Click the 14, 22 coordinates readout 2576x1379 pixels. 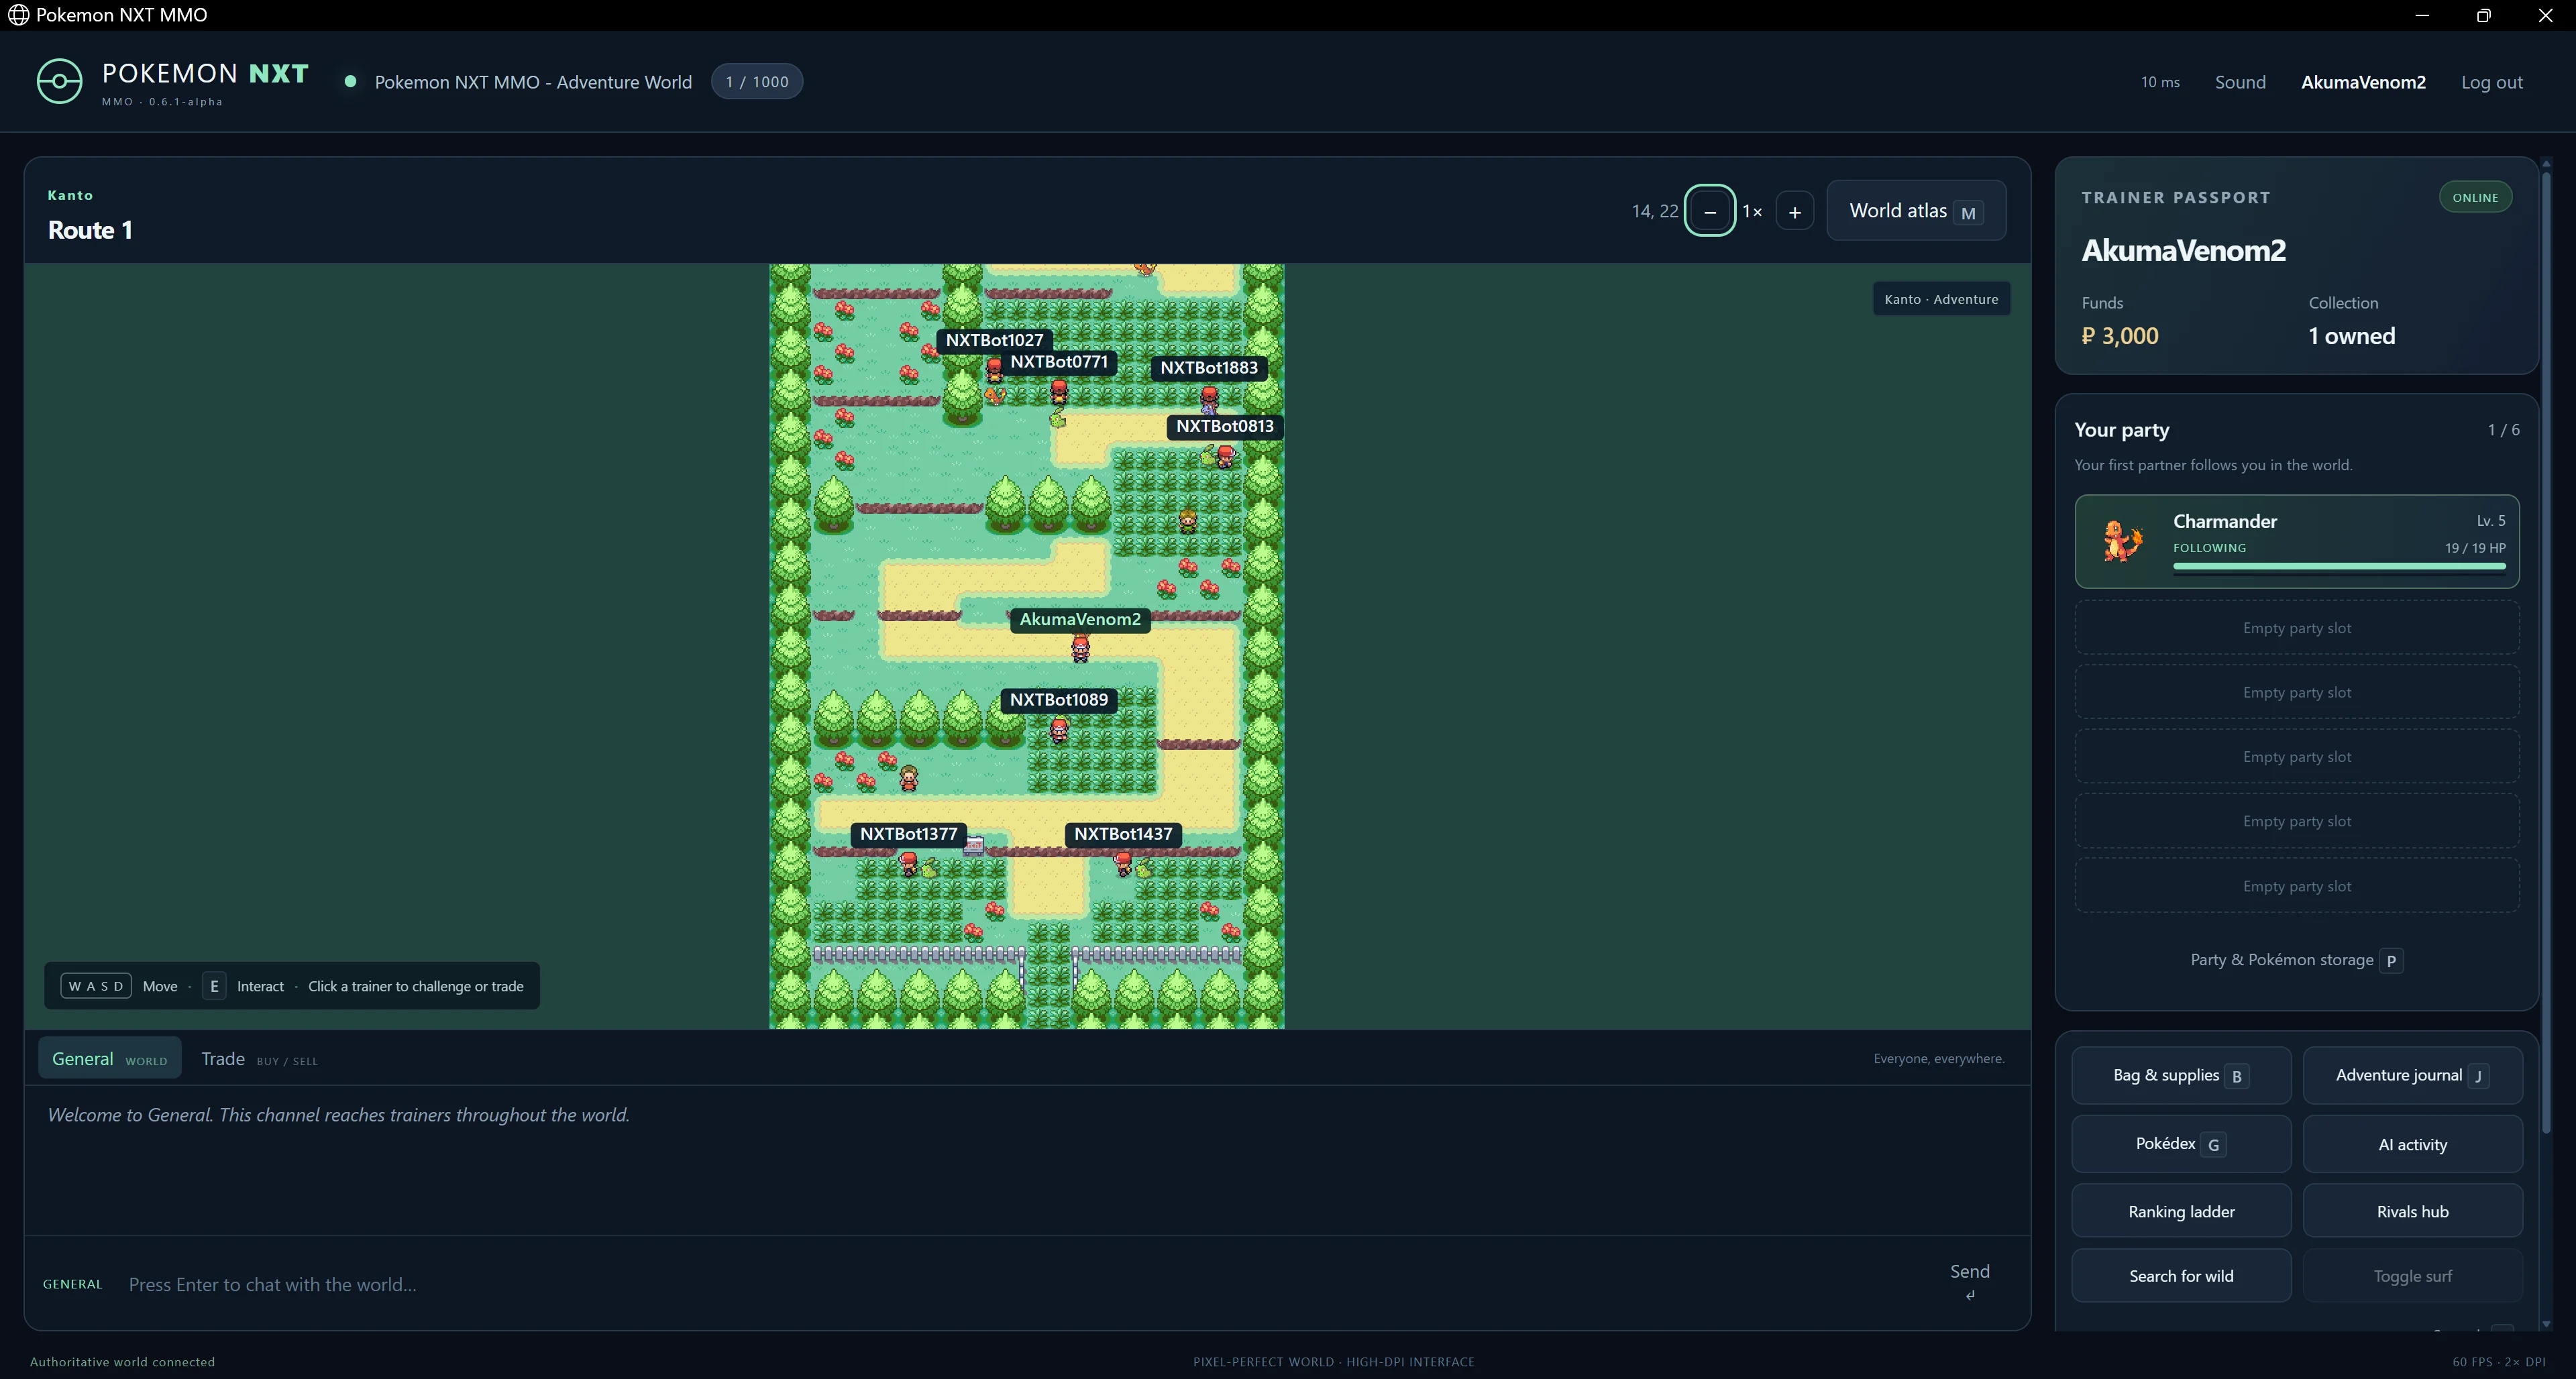pyautogui.click(x=1654, y=211)
